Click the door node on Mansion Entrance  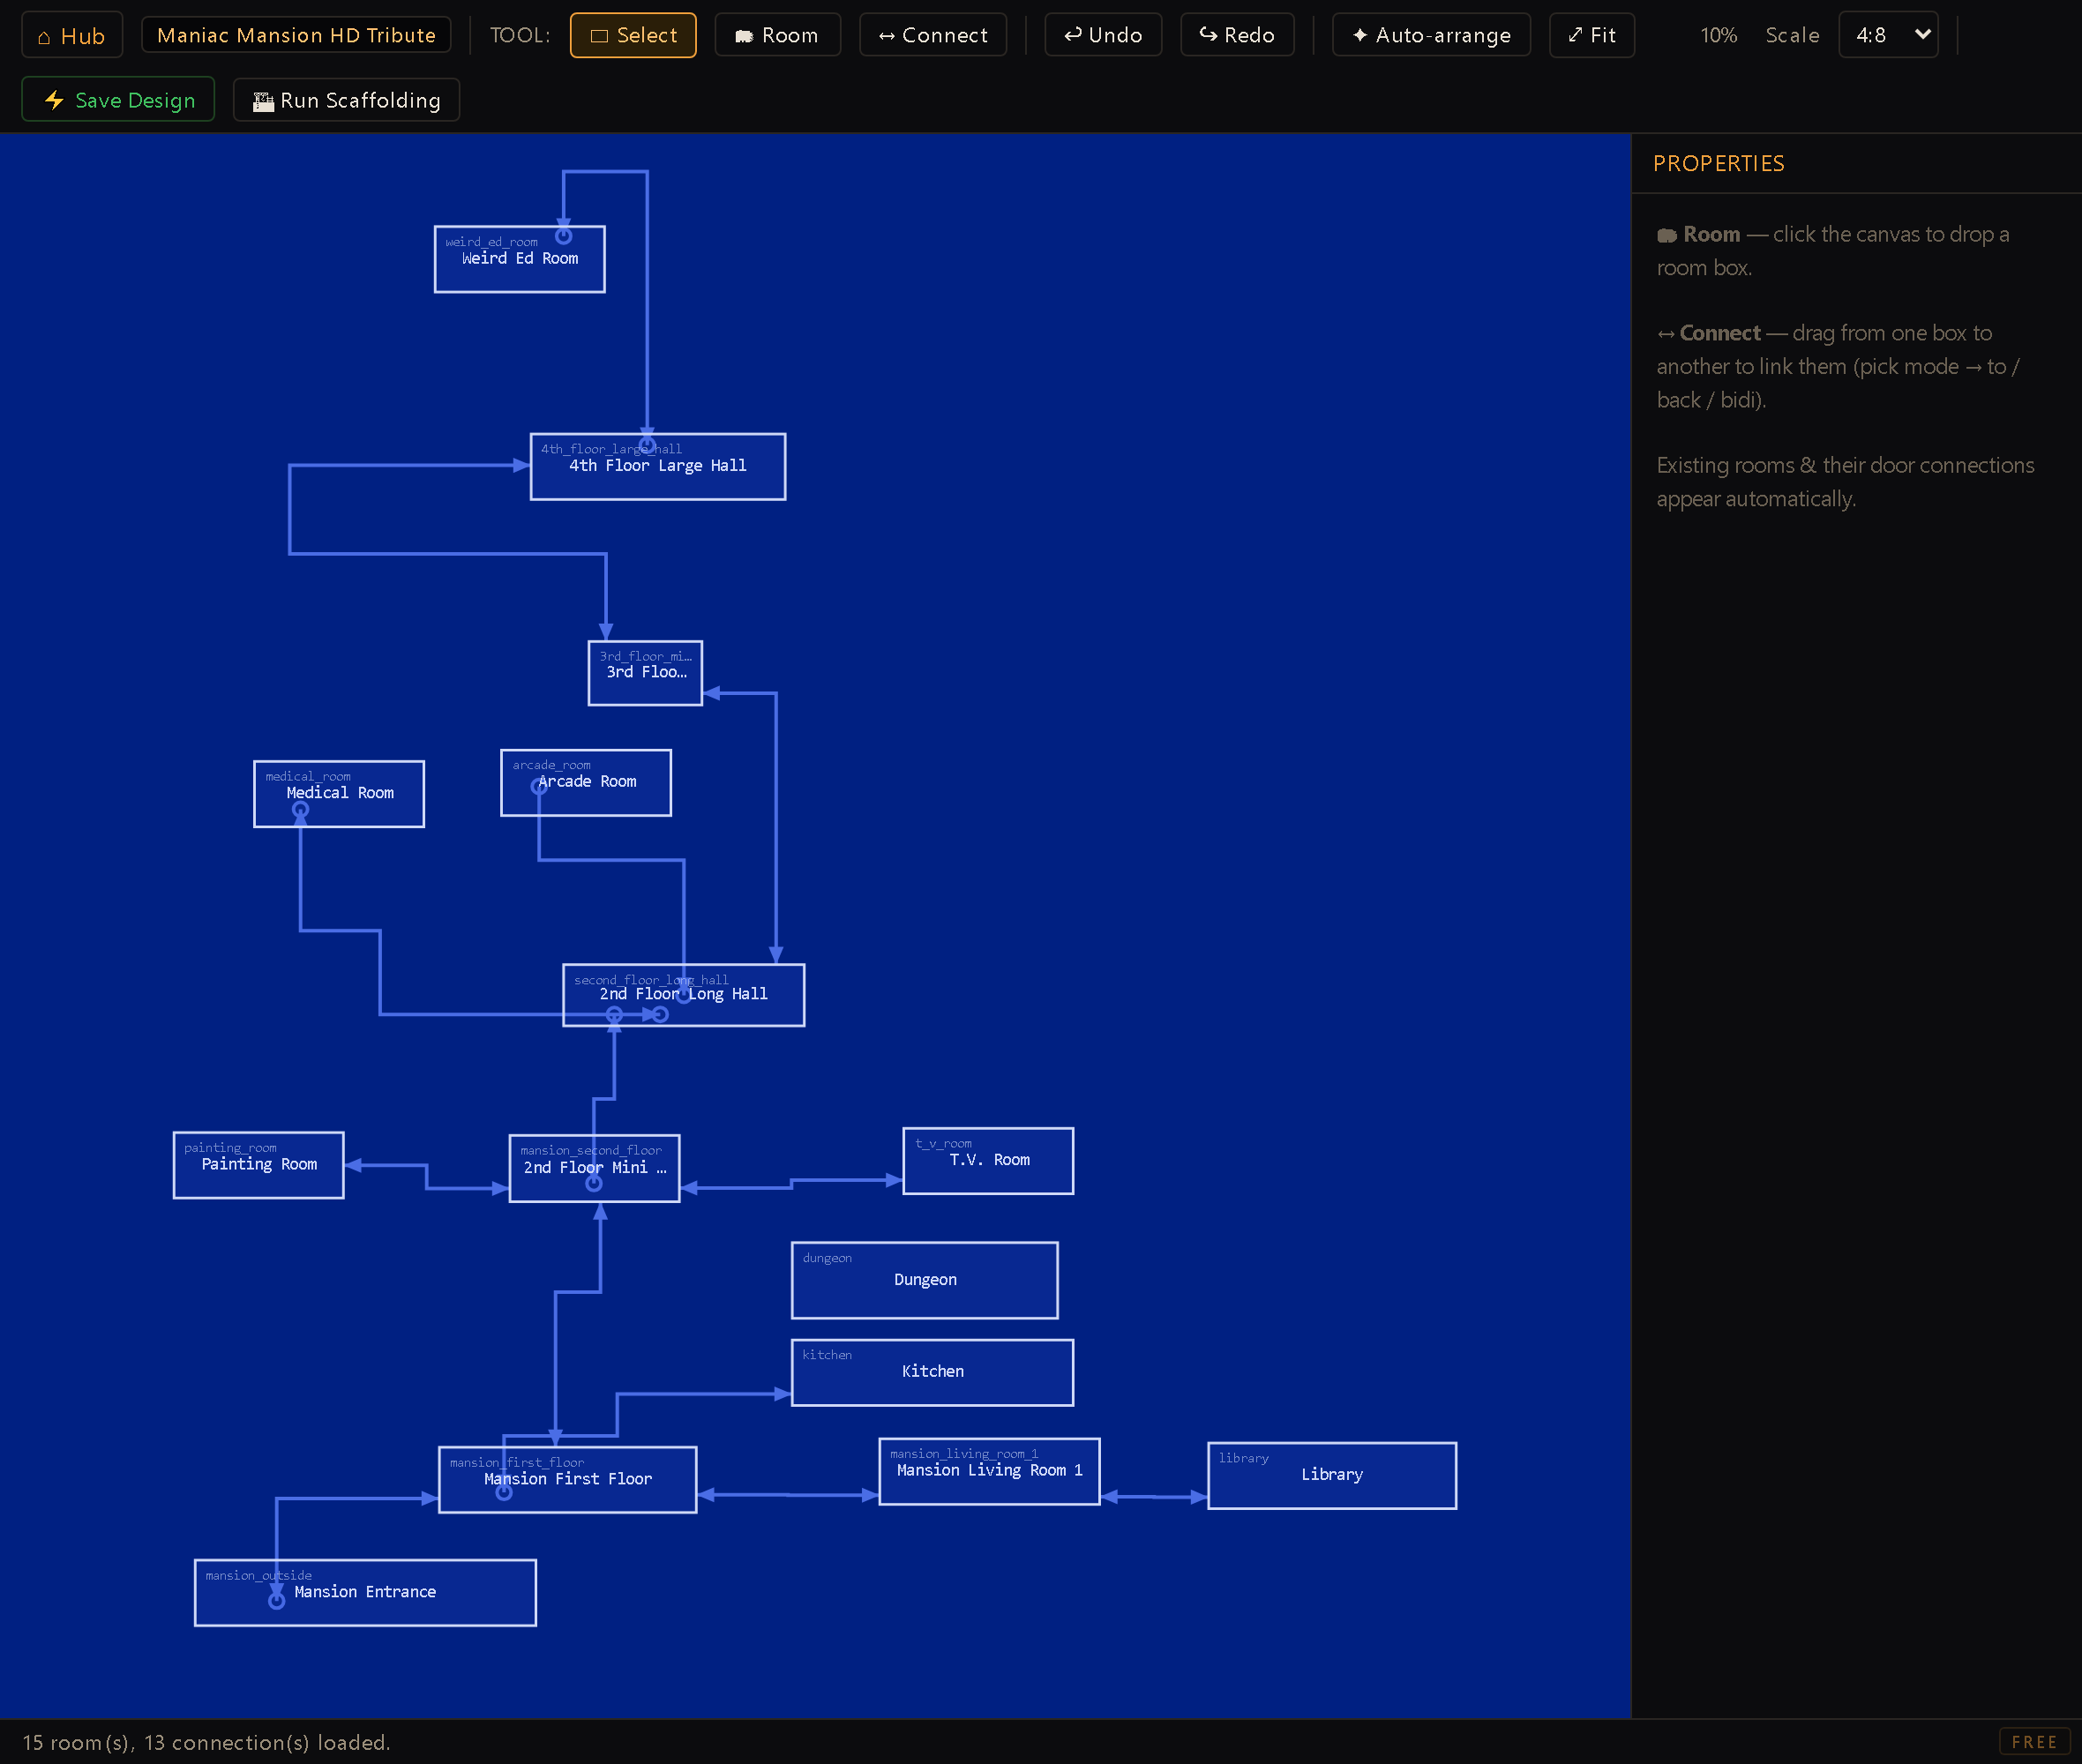(277, 1601)
